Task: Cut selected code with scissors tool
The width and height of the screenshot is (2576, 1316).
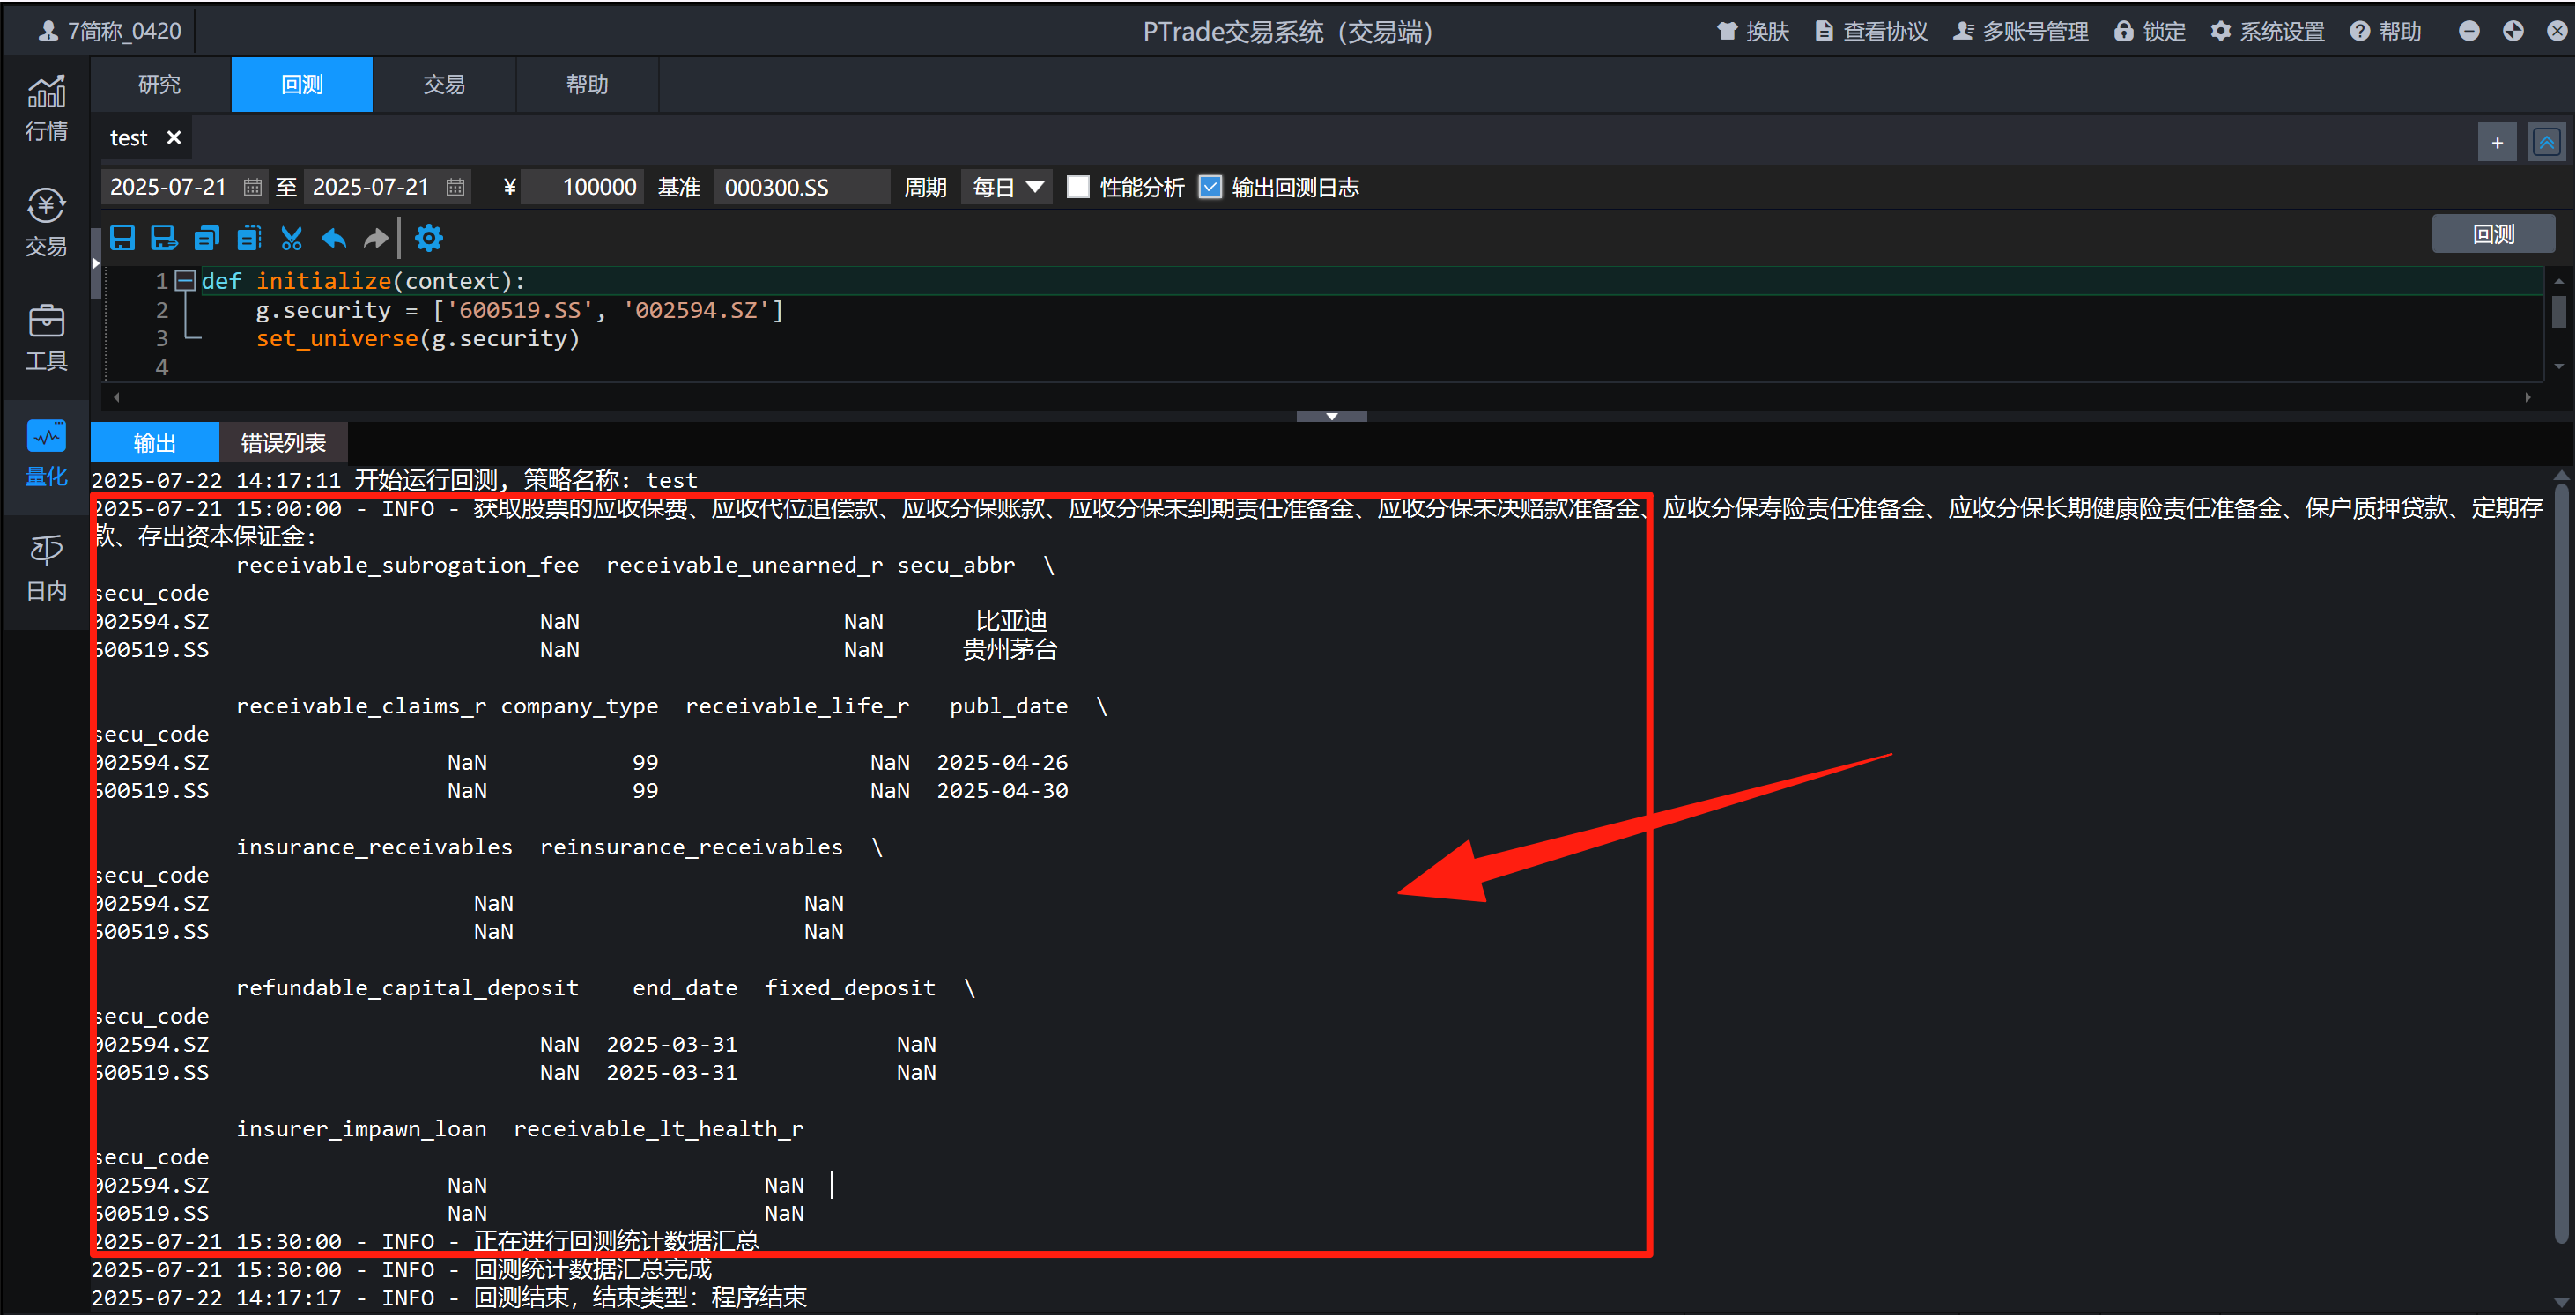Action: (291, 238)
